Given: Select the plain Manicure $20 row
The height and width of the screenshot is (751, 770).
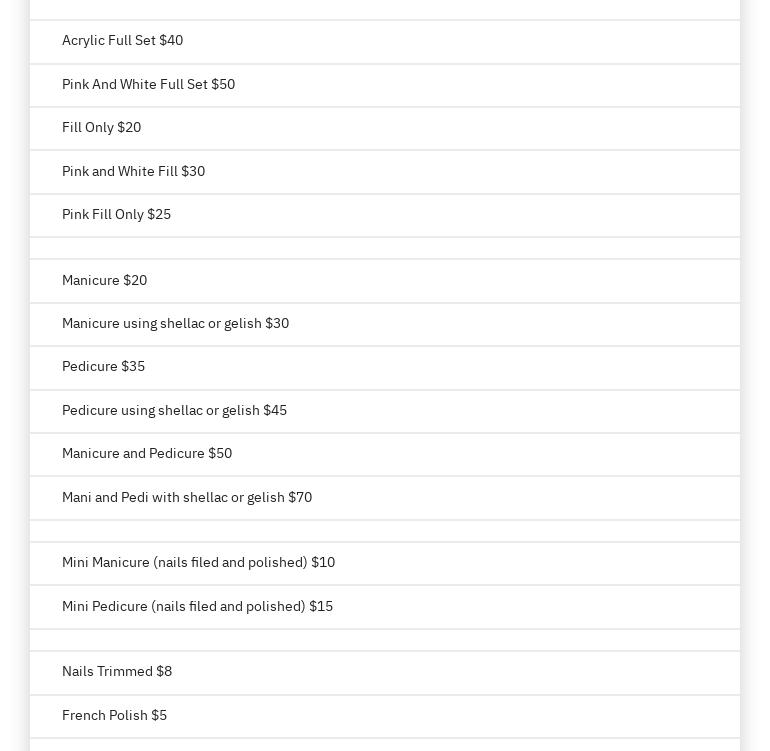Looking at the screenshot, I should 104,281.
